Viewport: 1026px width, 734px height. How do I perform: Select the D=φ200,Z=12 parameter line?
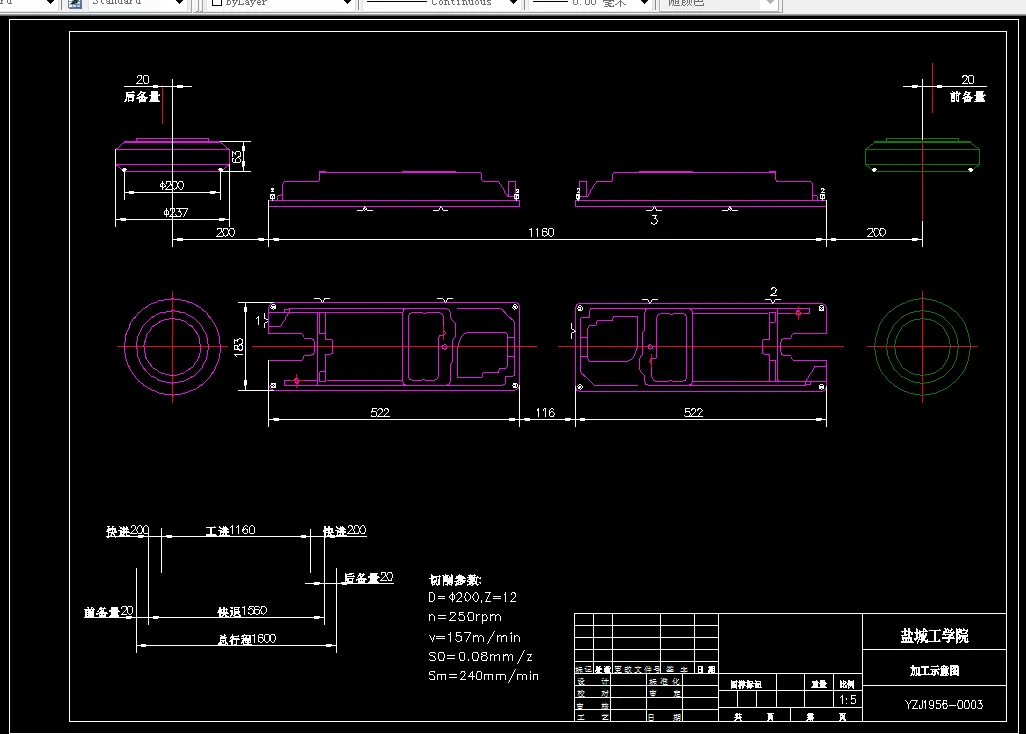click(x=472, y=597)
